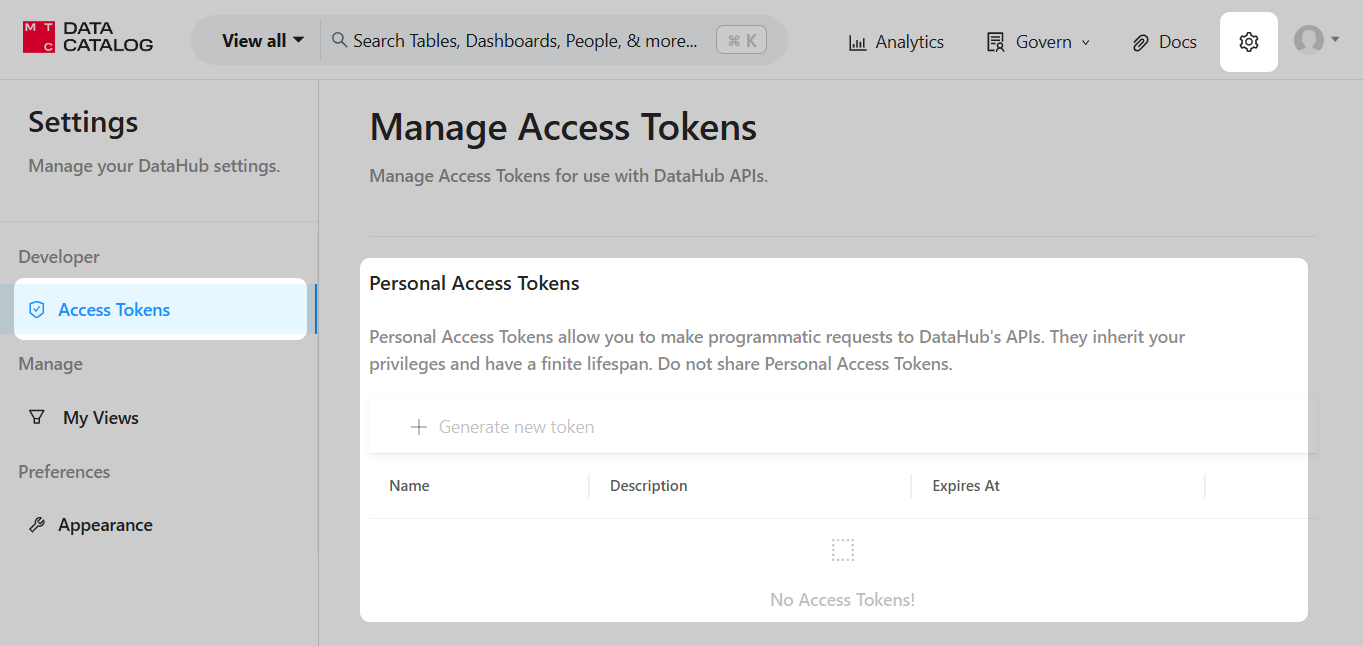Click the Govern document icon
The width and height of the screenshot is (1363, 646).
click(995, 42)
